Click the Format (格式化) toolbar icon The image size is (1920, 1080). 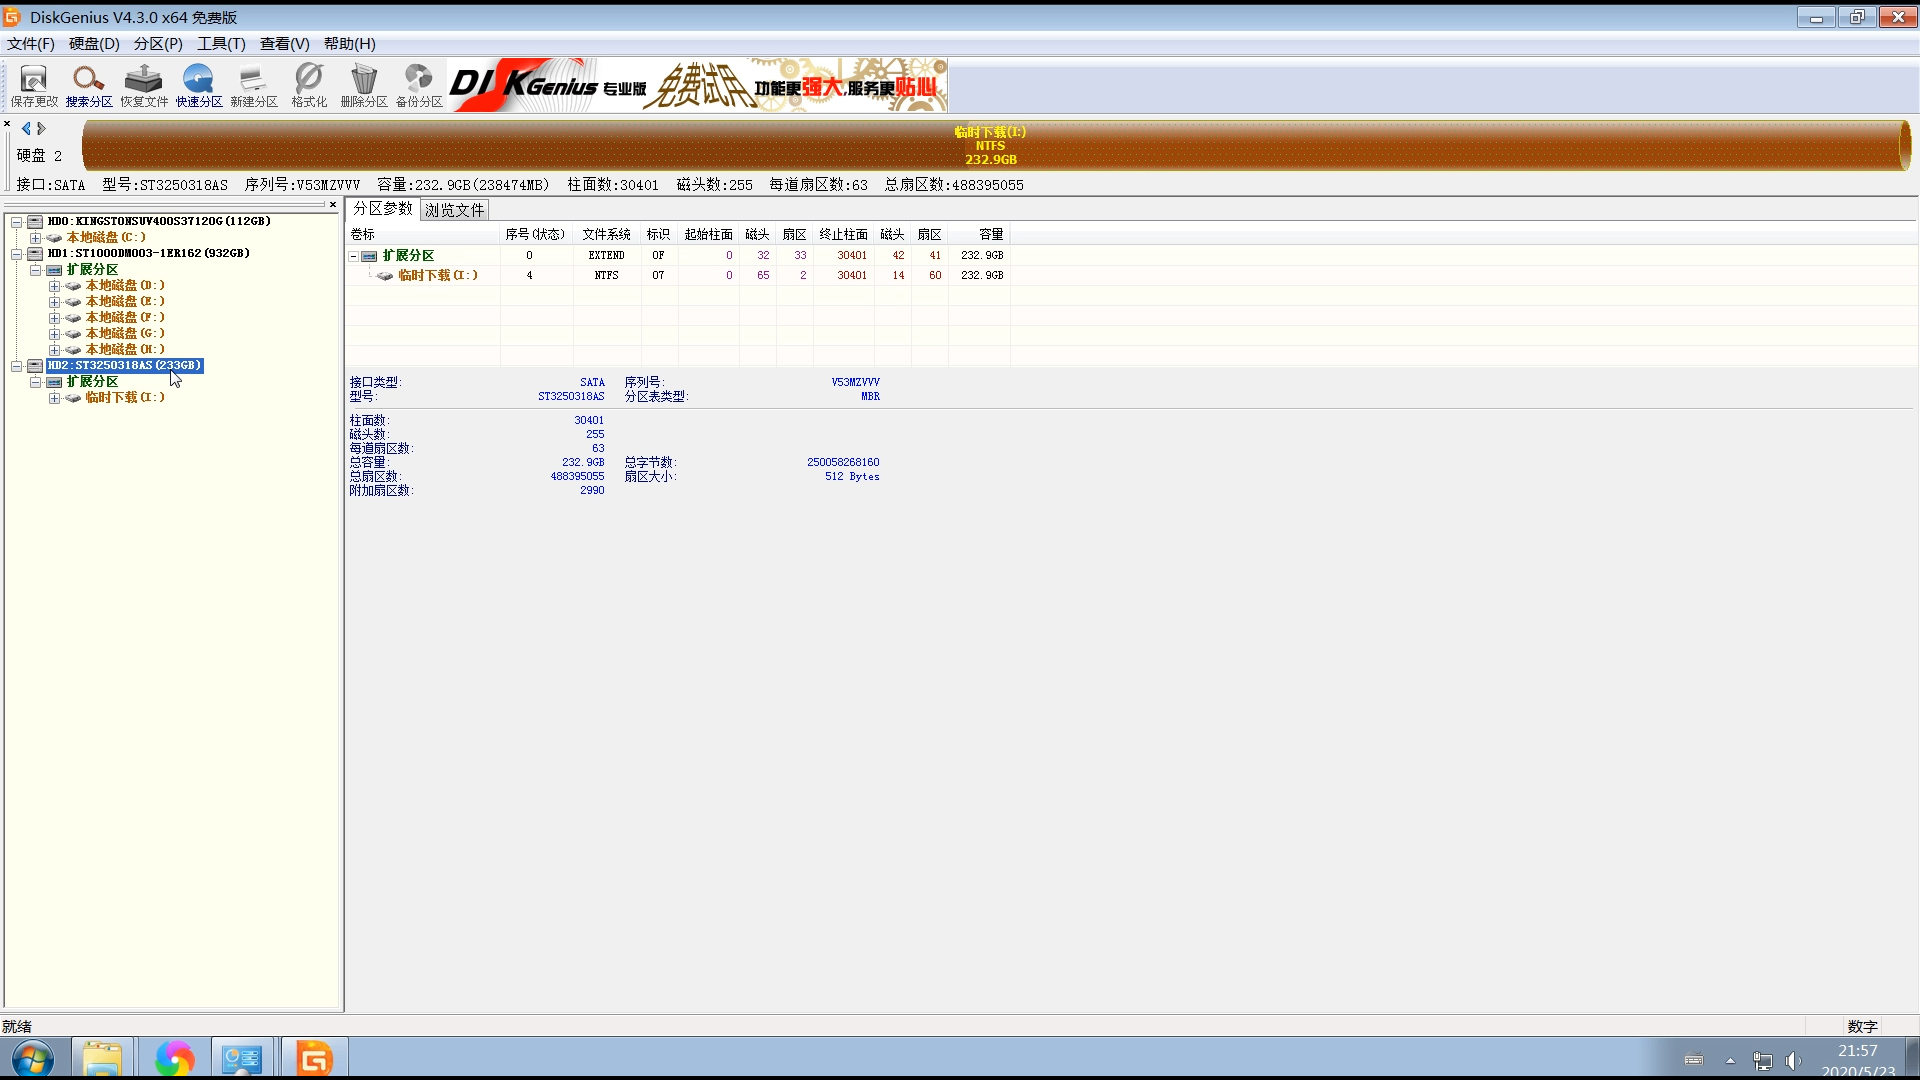(309, 85)
